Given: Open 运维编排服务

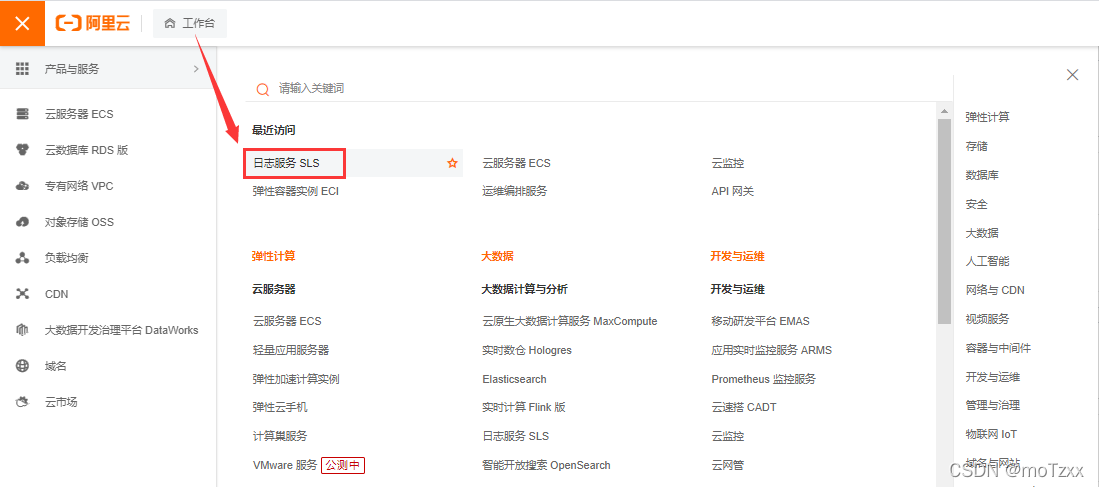Looking at the screenshot, I should [x=514, y=191].
